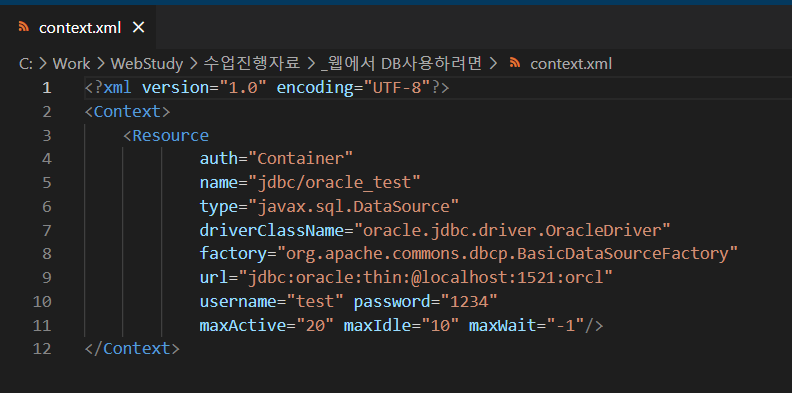Click the auth="Container" attribute
This screenshot has height=393, width=792.
[276, 159]
